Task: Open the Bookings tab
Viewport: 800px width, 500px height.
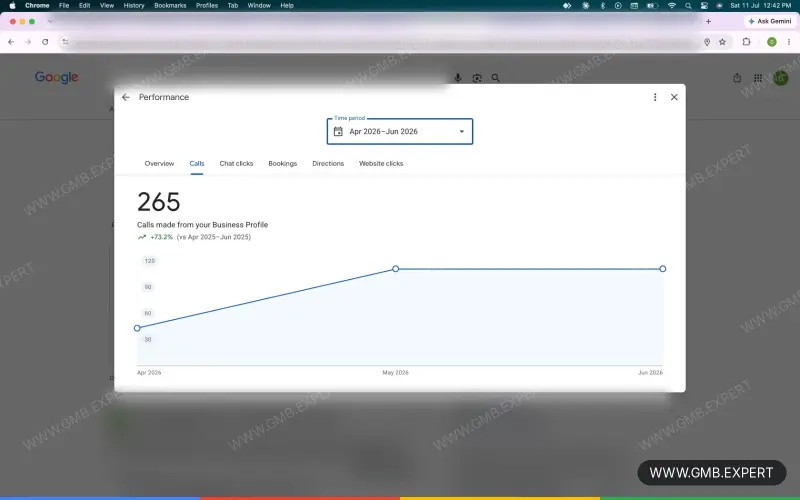Action: click(283, 164)
